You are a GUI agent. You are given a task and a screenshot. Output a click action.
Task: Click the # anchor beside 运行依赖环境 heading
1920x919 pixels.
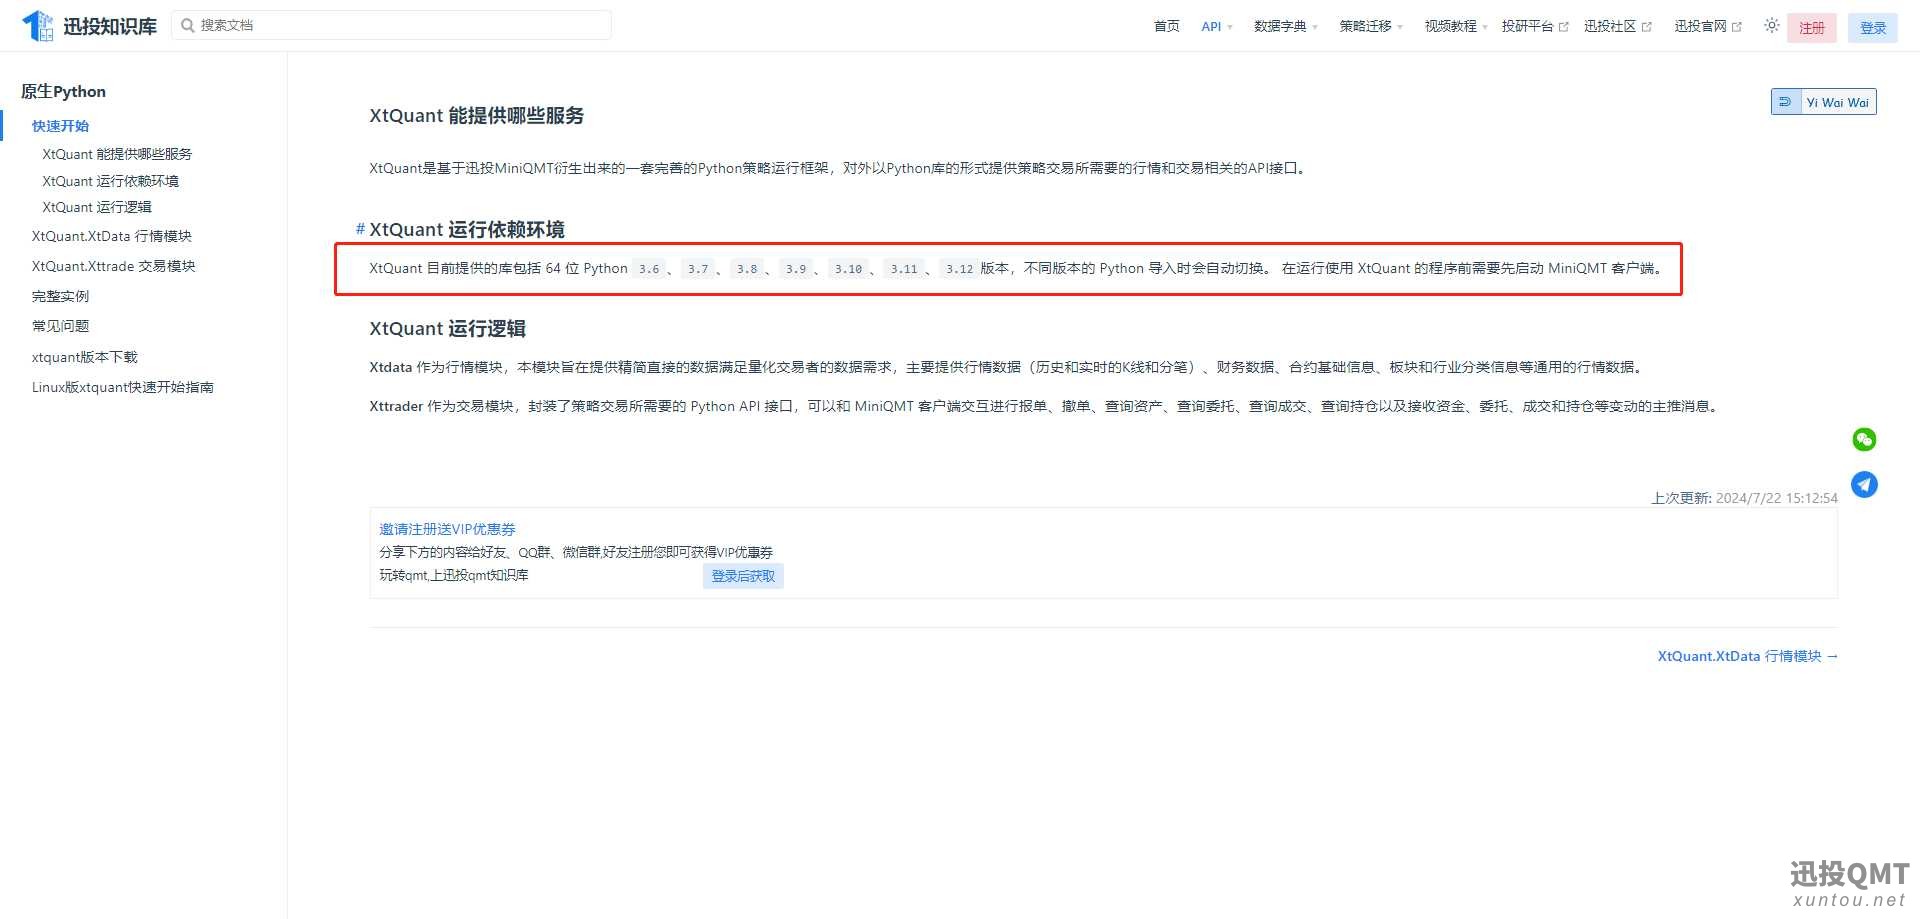click(360, 229)
